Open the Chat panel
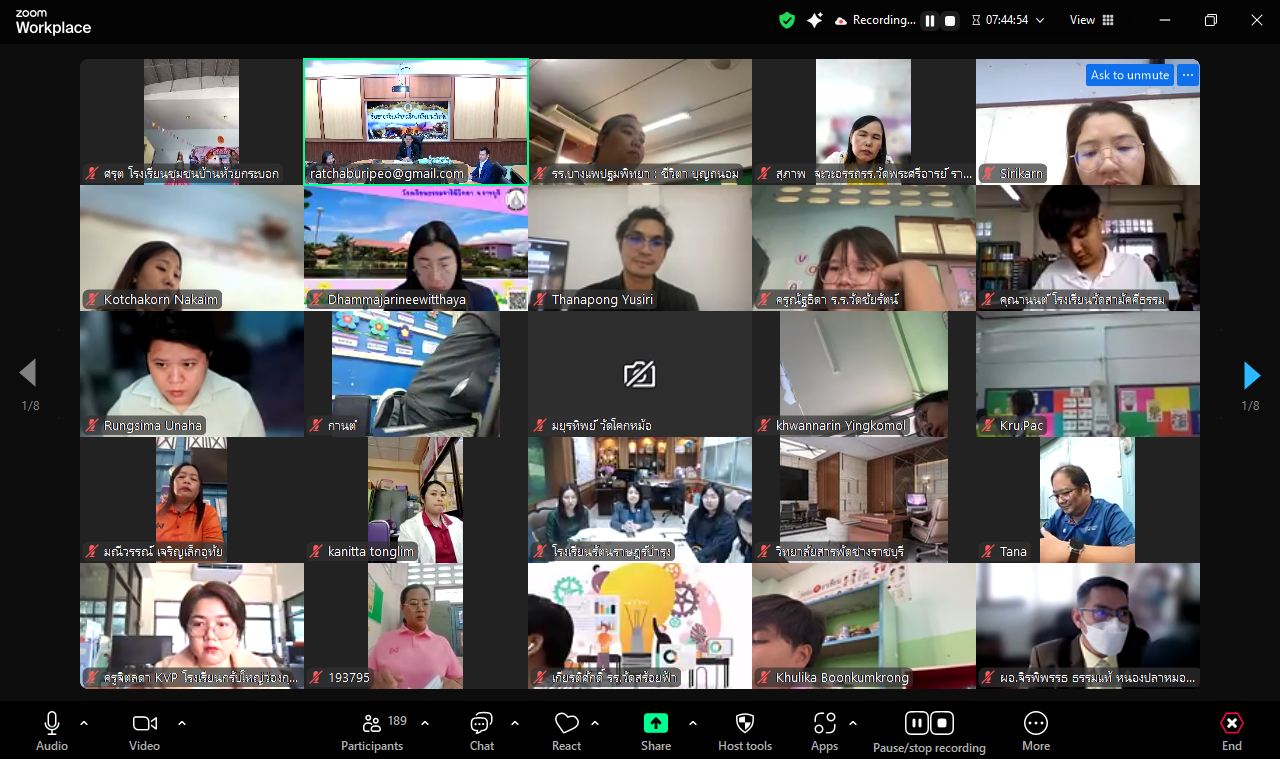Viewport: 1280px width, 760px height. coord(482,723)
